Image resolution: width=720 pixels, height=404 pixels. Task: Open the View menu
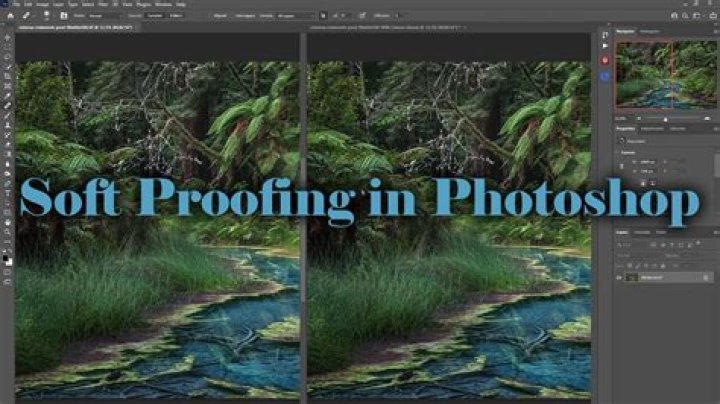click(x=127, y=4)
